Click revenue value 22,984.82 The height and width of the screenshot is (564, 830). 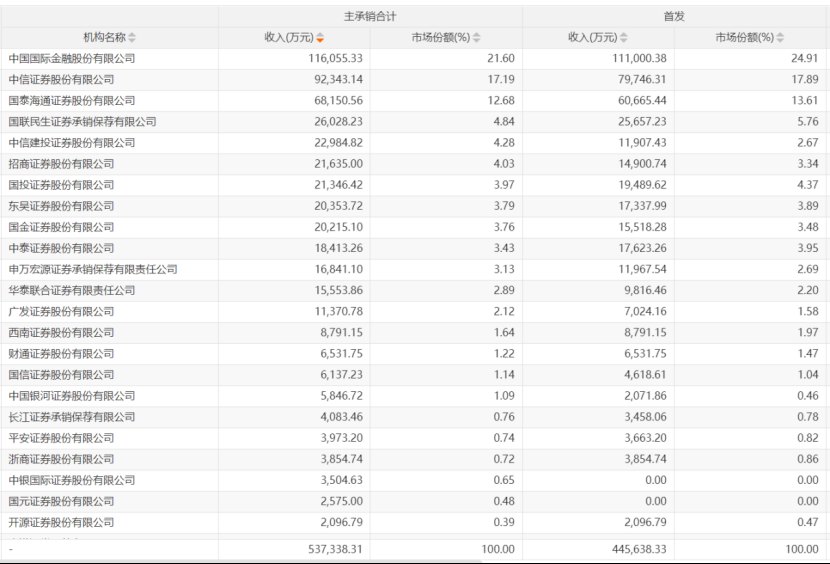click(338, 143)
